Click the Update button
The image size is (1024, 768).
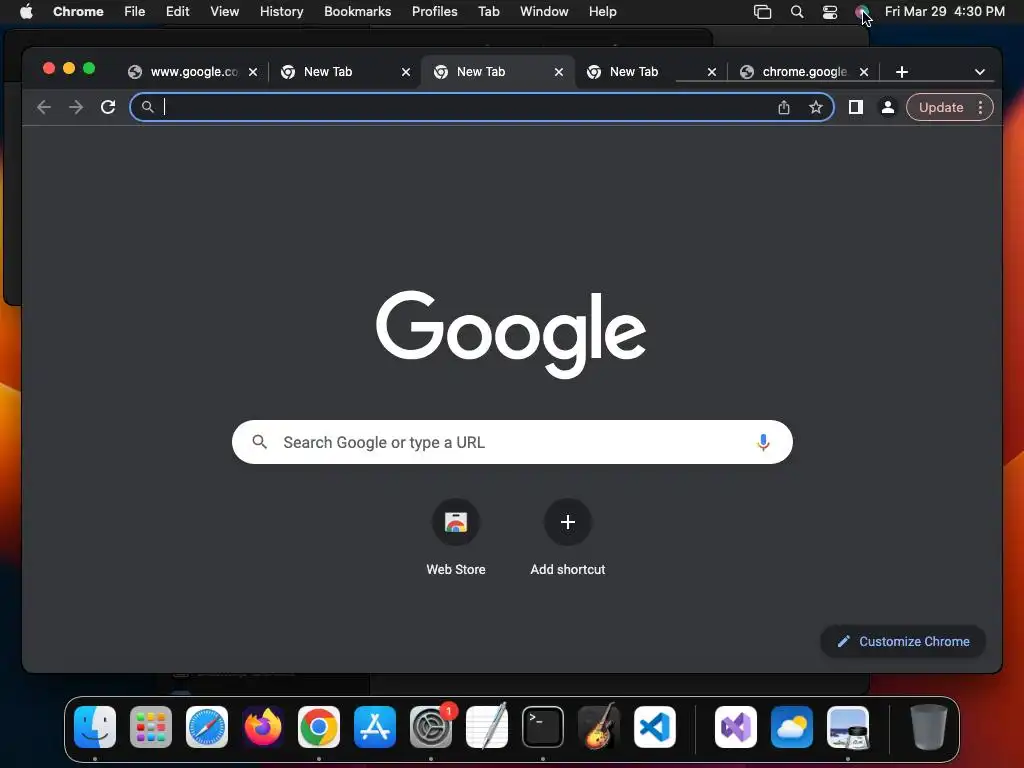(940, 107)
